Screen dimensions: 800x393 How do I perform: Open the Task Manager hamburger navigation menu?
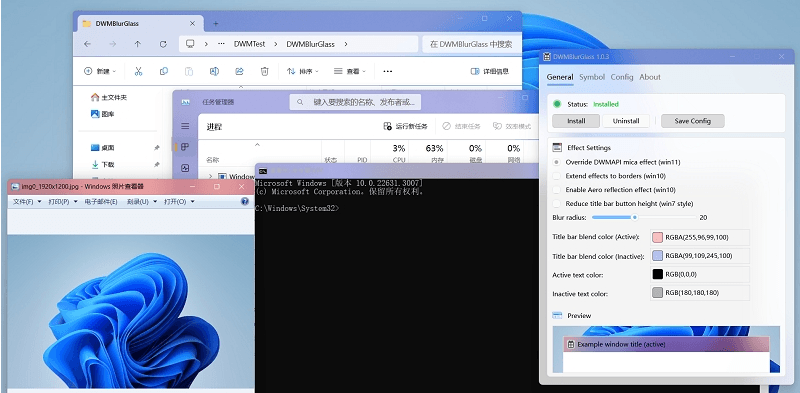pos(185,126)
